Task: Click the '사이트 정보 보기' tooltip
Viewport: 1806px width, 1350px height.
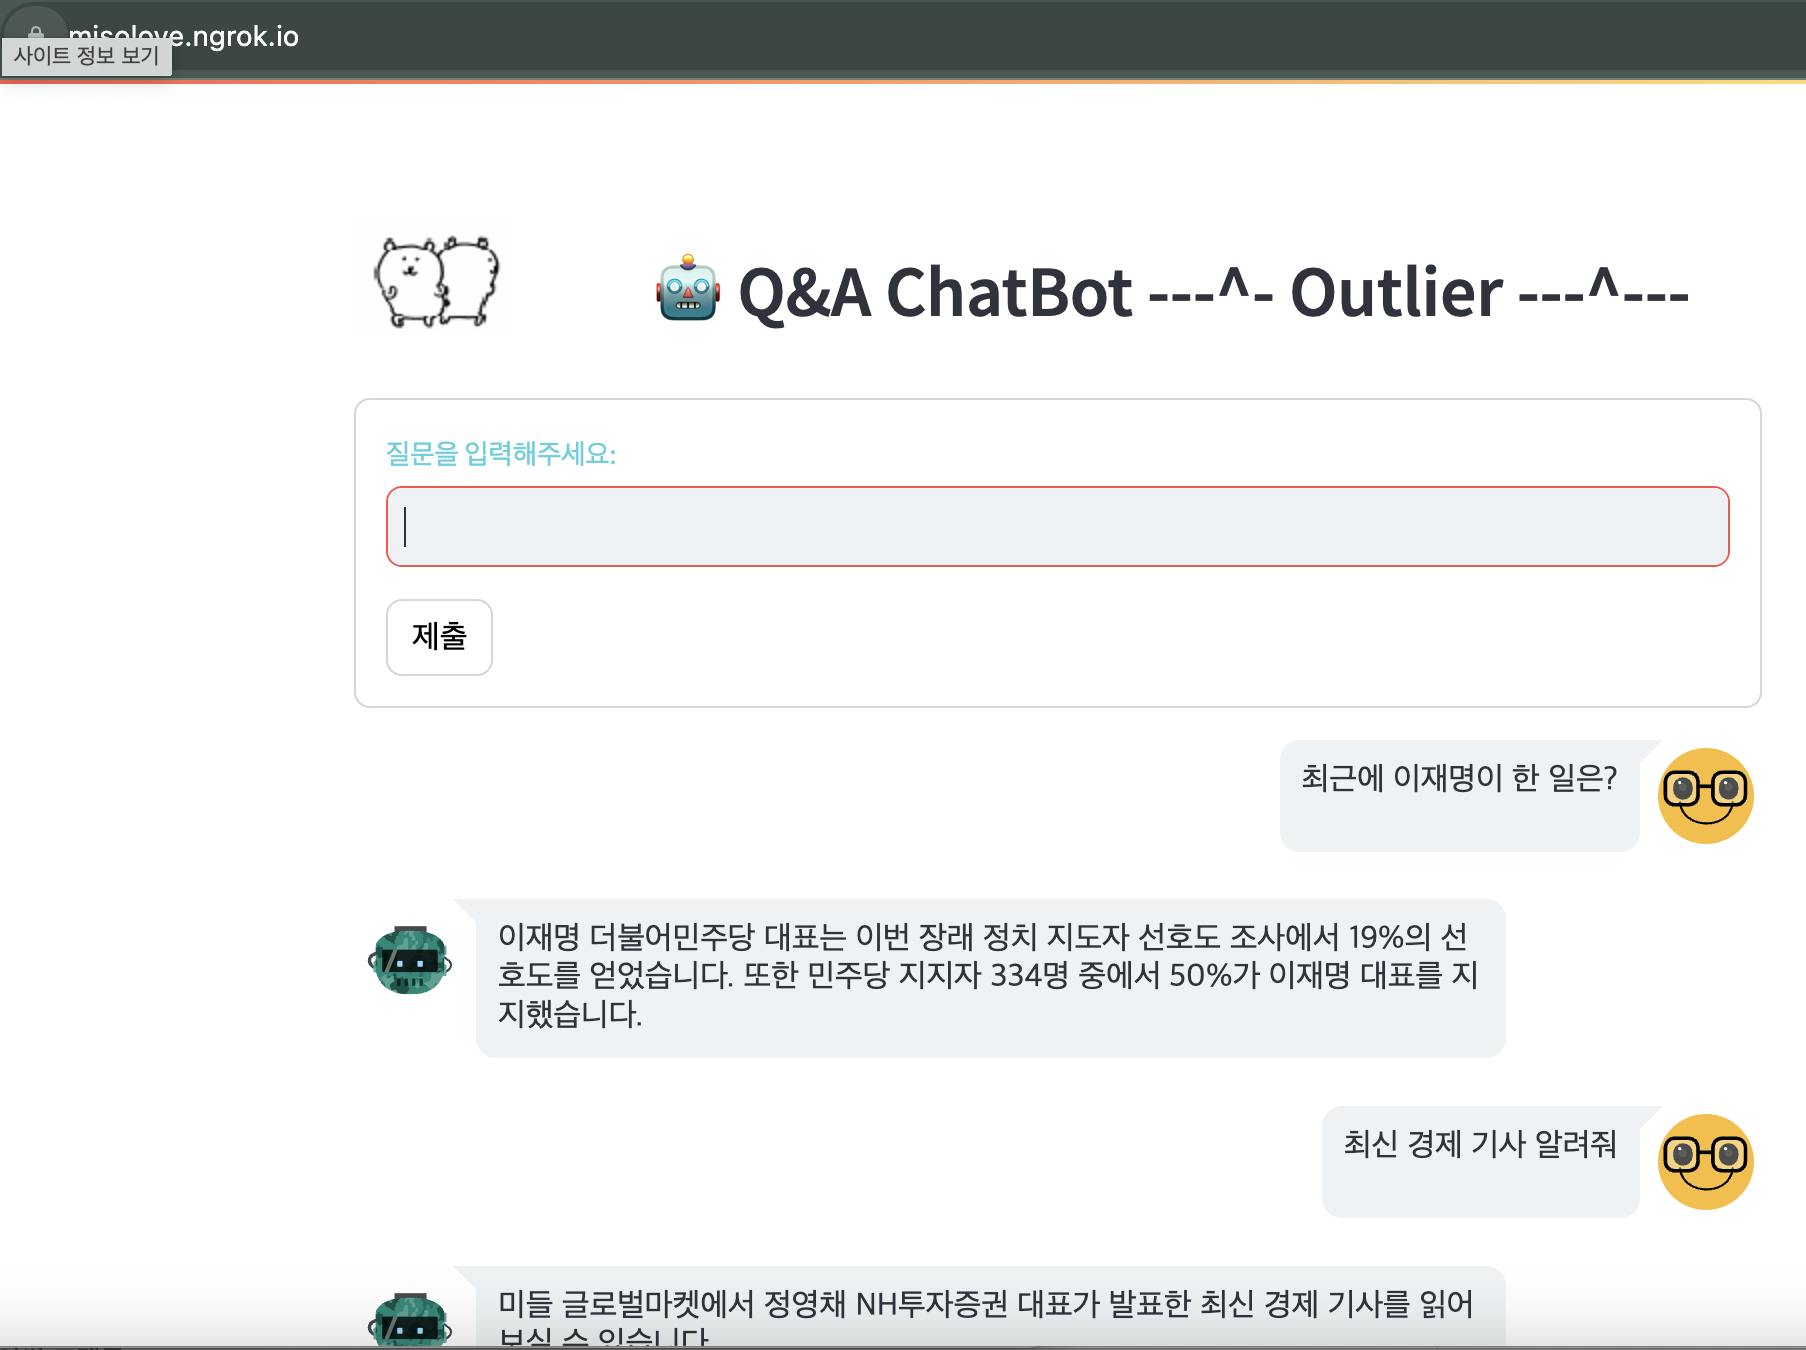Action: point(87,56)
